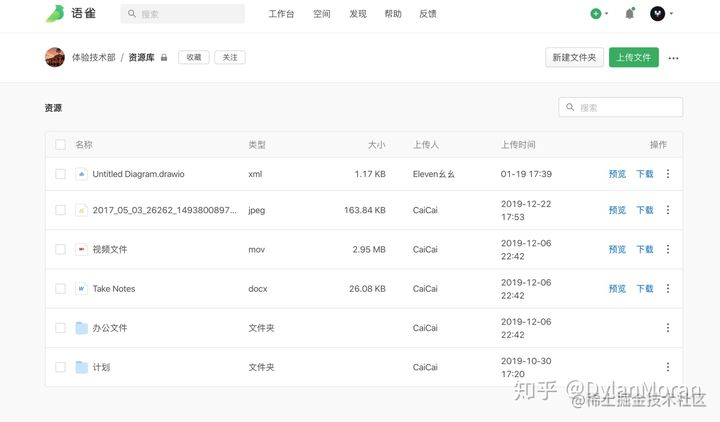Click the 大小 column header
Image resolution: width=720 pixels, height=422 pixels.
377,145
